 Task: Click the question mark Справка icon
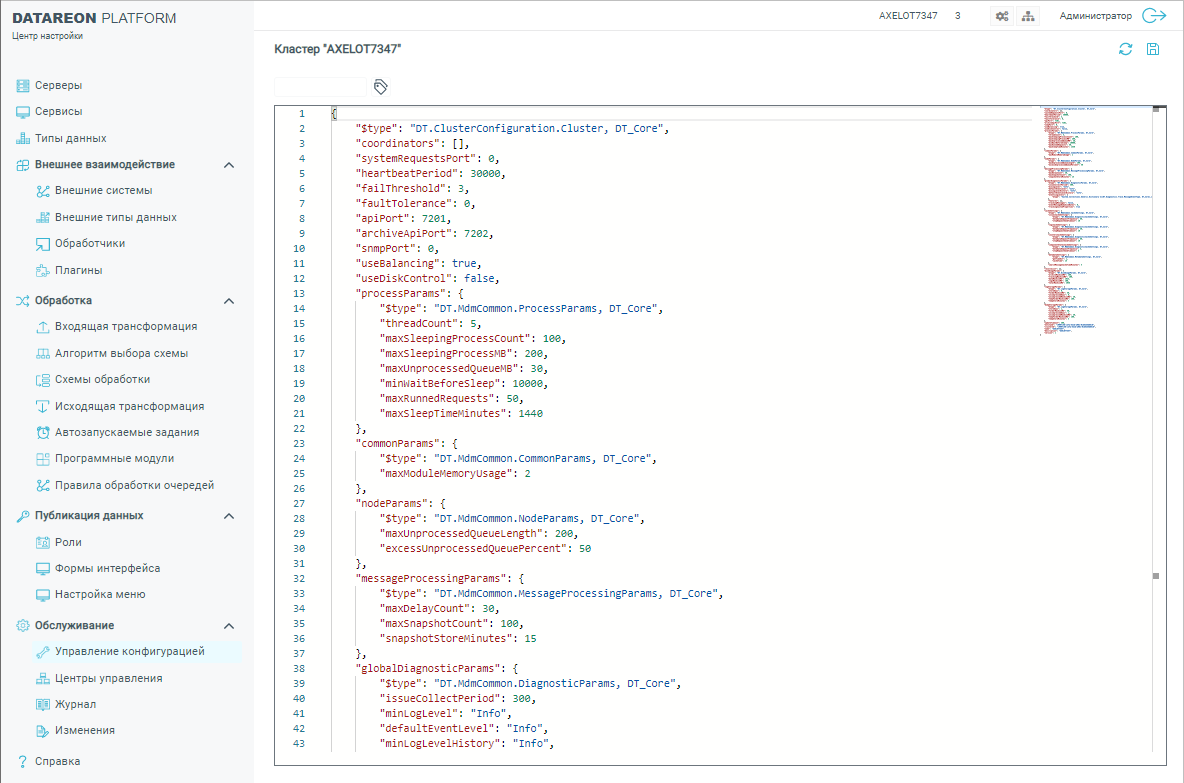coord(22,761)
